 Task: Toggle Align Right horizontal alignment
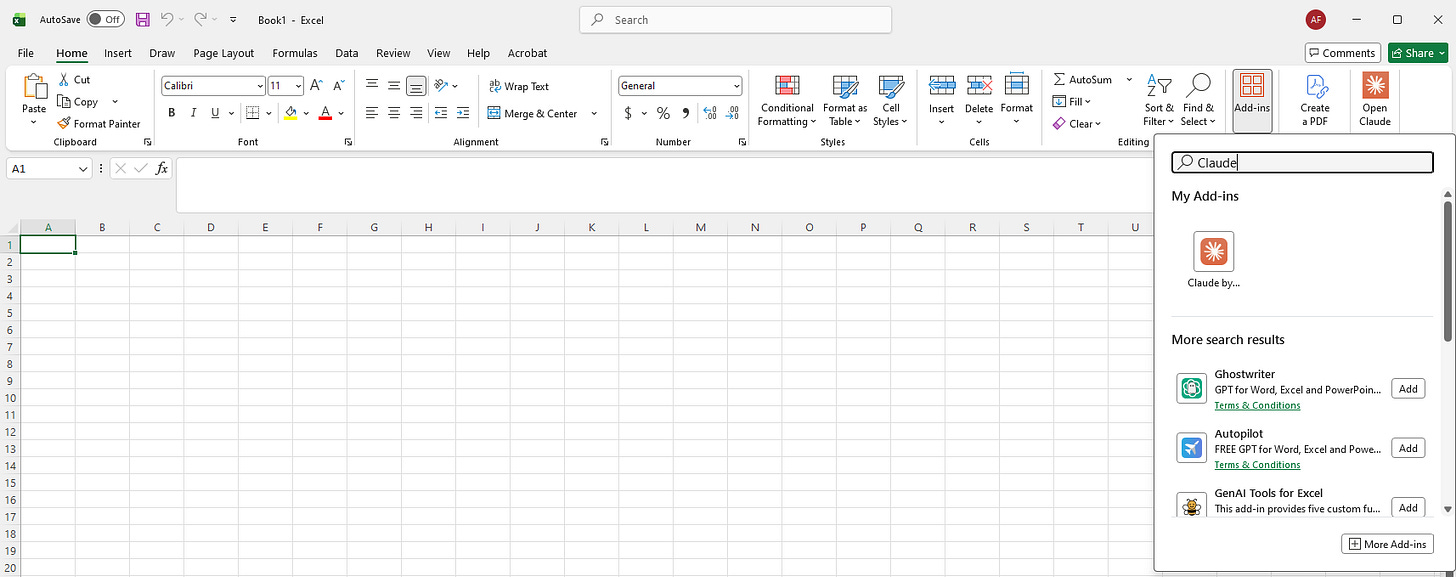coord(416,113)
